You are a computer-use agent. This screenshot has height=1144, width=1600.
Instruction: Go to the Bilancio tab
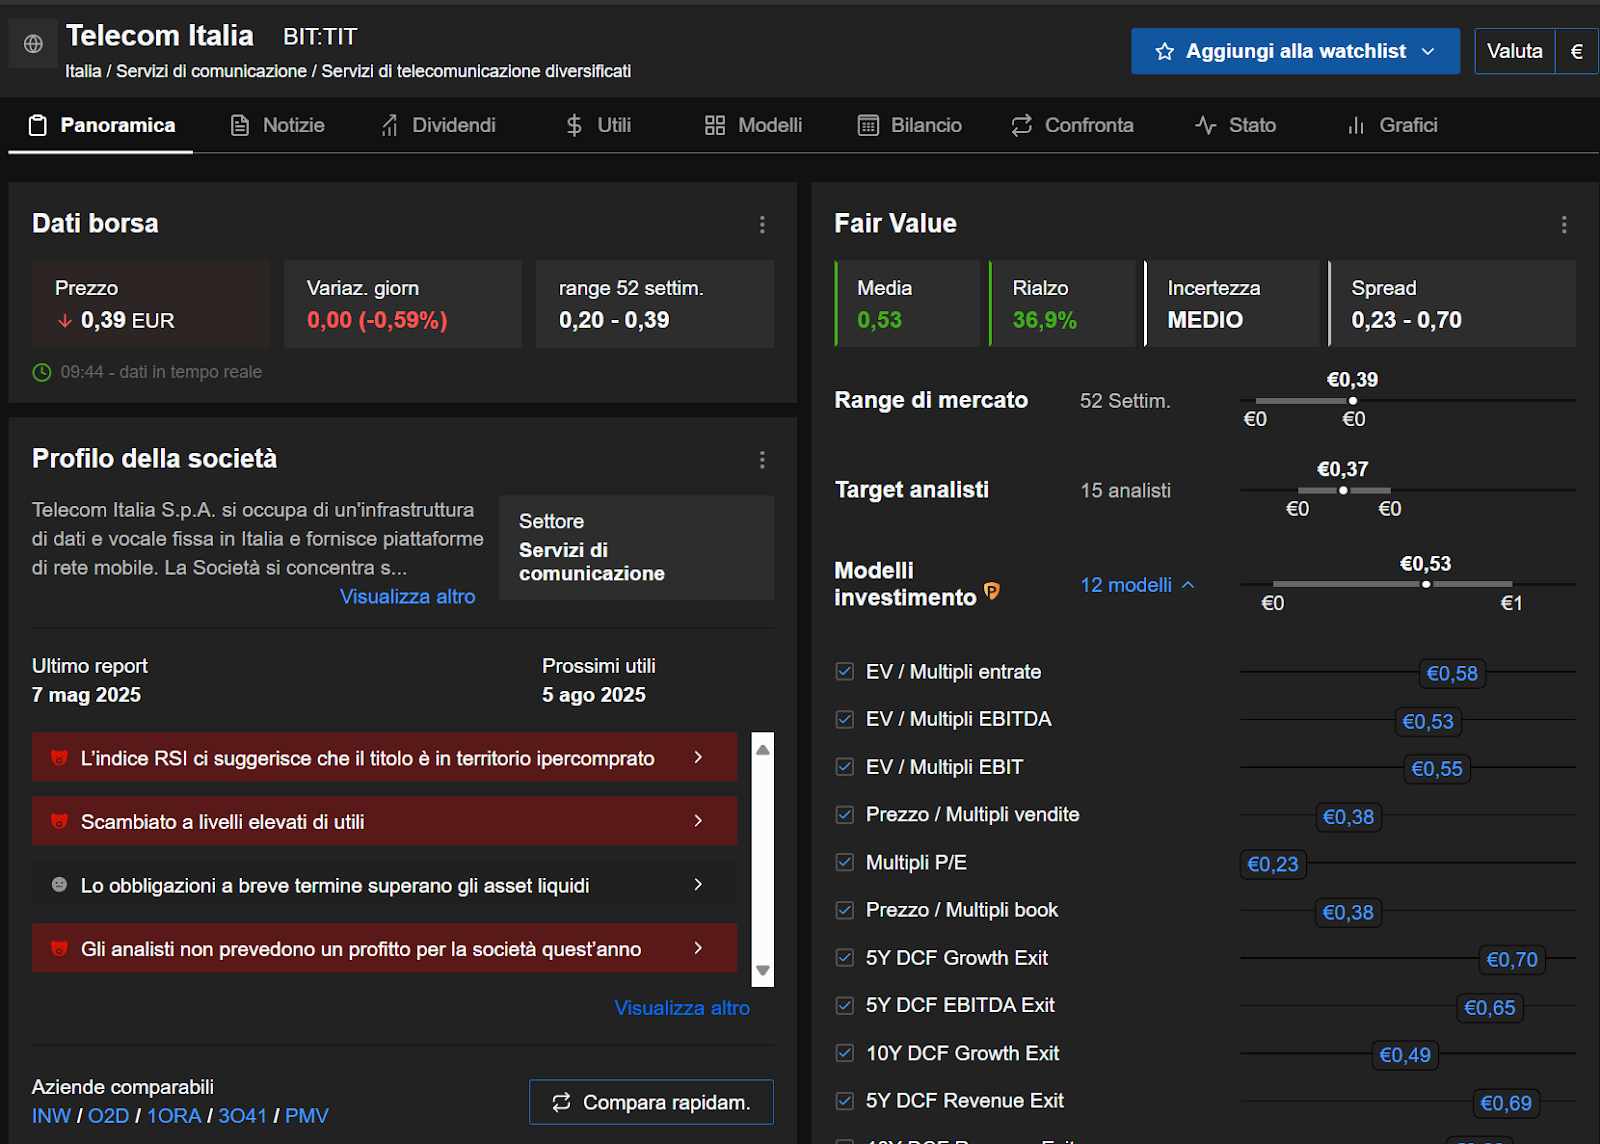click(910, 125)
